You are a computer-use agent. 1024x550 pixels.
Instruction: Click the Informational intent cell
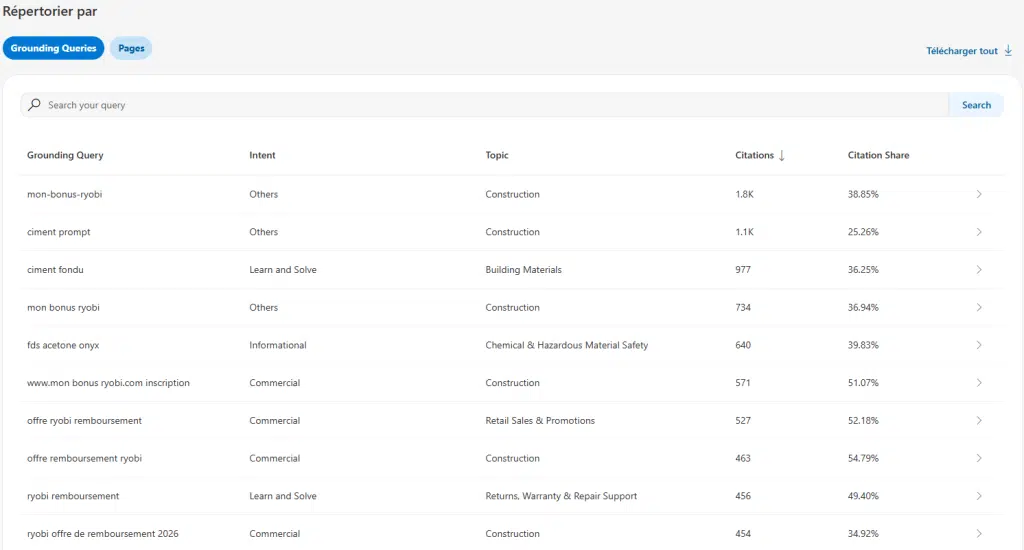(278, 345)
